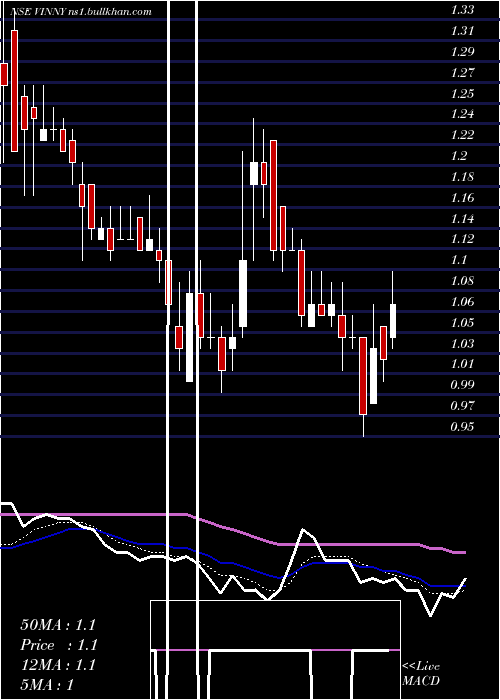The height and width of the screenshot is (700, 500).
Task: Click the 1.1 price axis label
Action: (459, 259)
